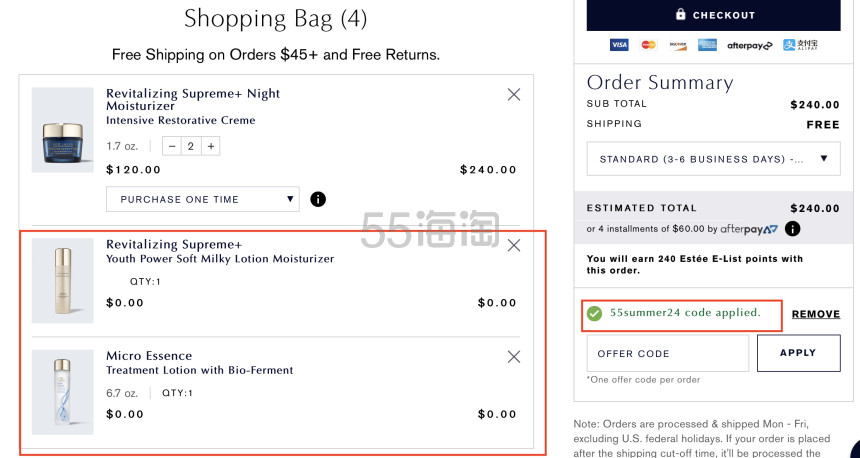
Task: Click the afterpay logo under Checkout
Action: coord(749,46)
